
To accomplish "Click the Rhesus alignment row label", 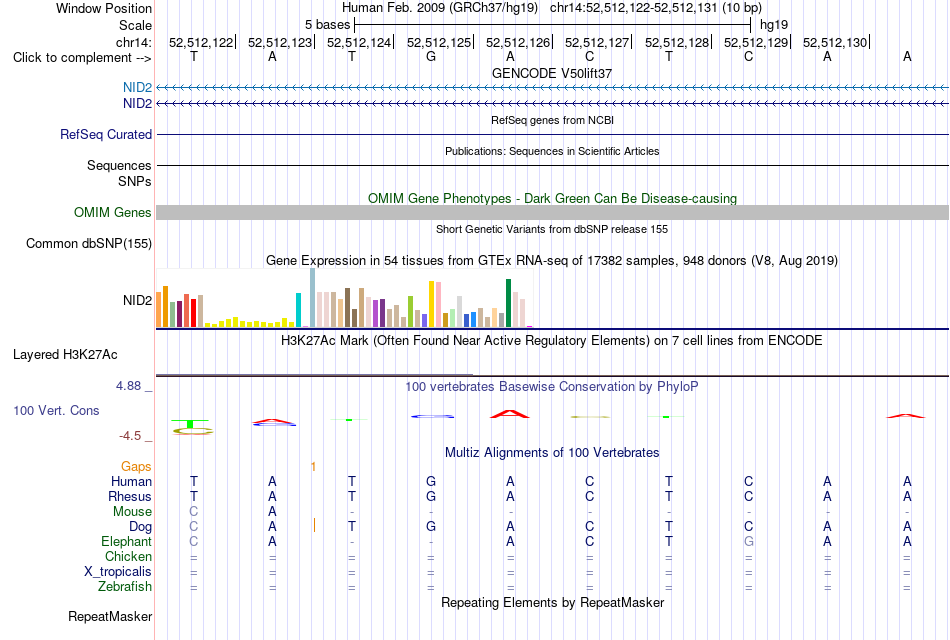I will [130, 496].
